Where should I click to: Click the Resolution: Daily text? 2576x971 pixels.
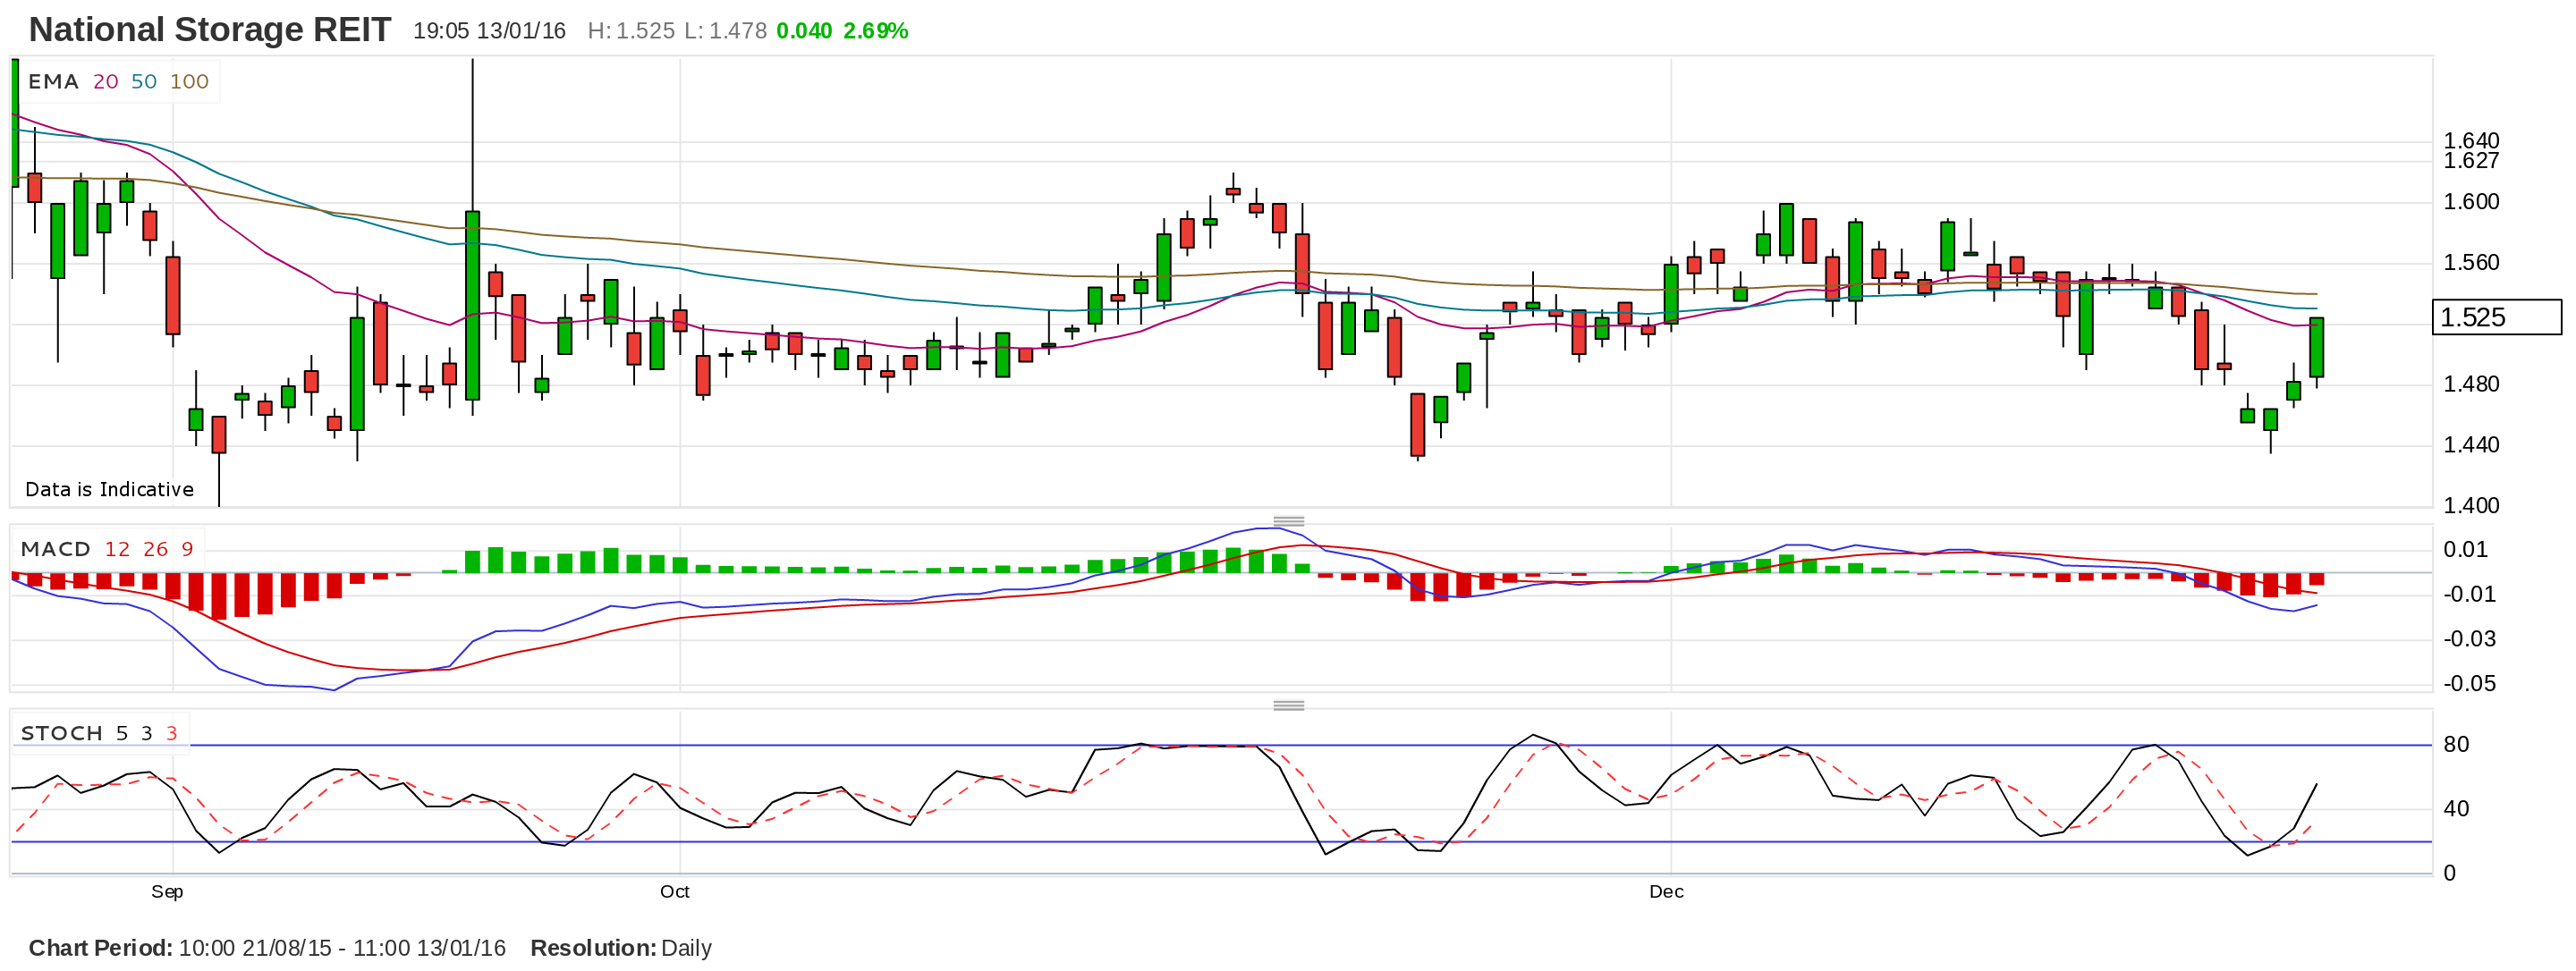[x=621, y=948]
